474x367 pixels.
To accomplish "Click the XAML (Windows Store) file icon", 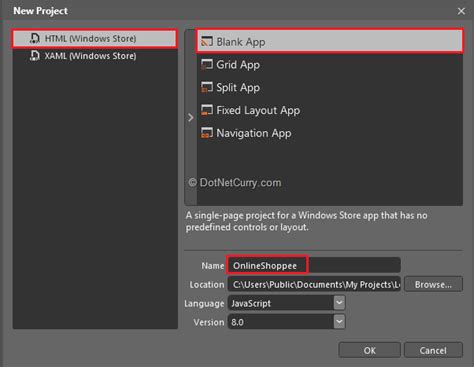I will pos(35,56).
